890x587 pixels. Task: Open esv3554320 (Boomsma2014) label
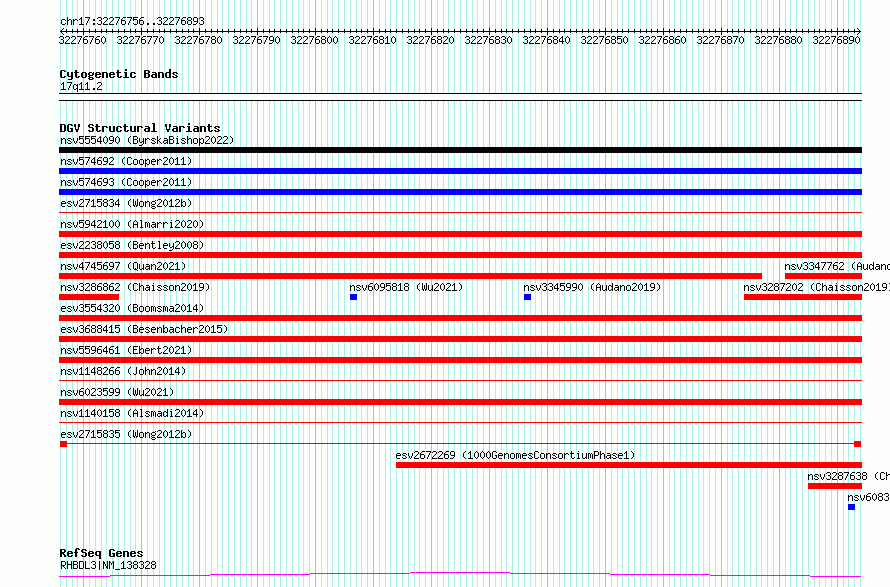coord(132,308)
